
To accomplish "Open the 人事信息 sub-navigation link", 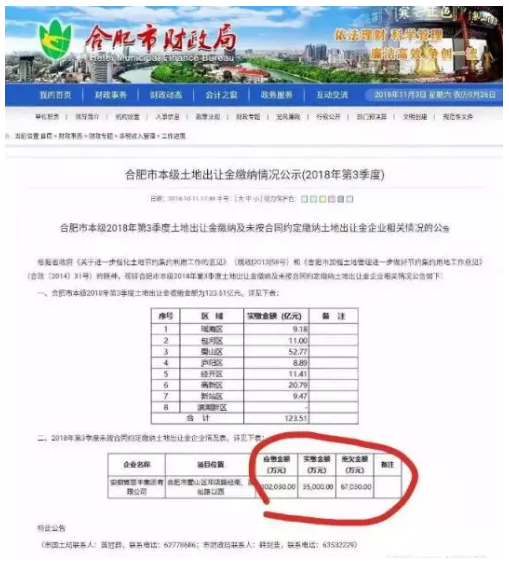I will (x=167, y=117).
